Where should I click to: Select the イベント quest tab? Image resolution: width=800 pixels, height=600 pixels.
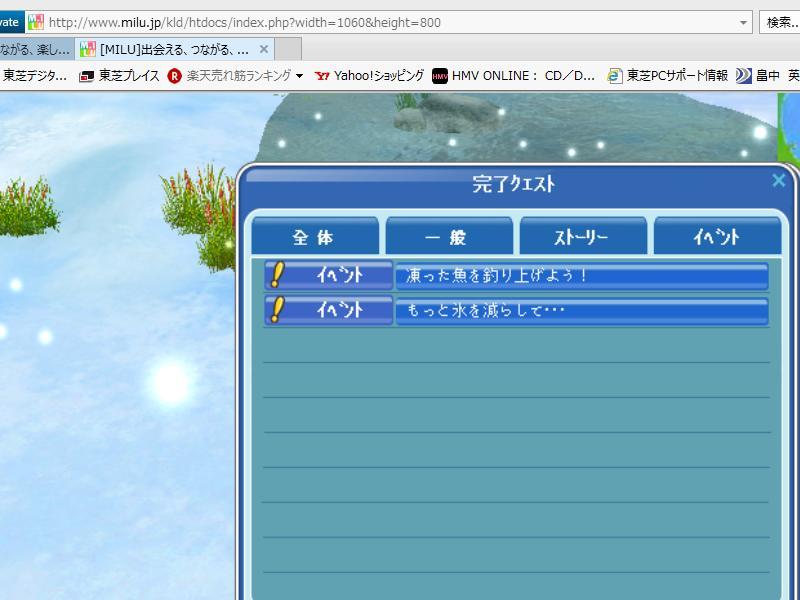717,236
